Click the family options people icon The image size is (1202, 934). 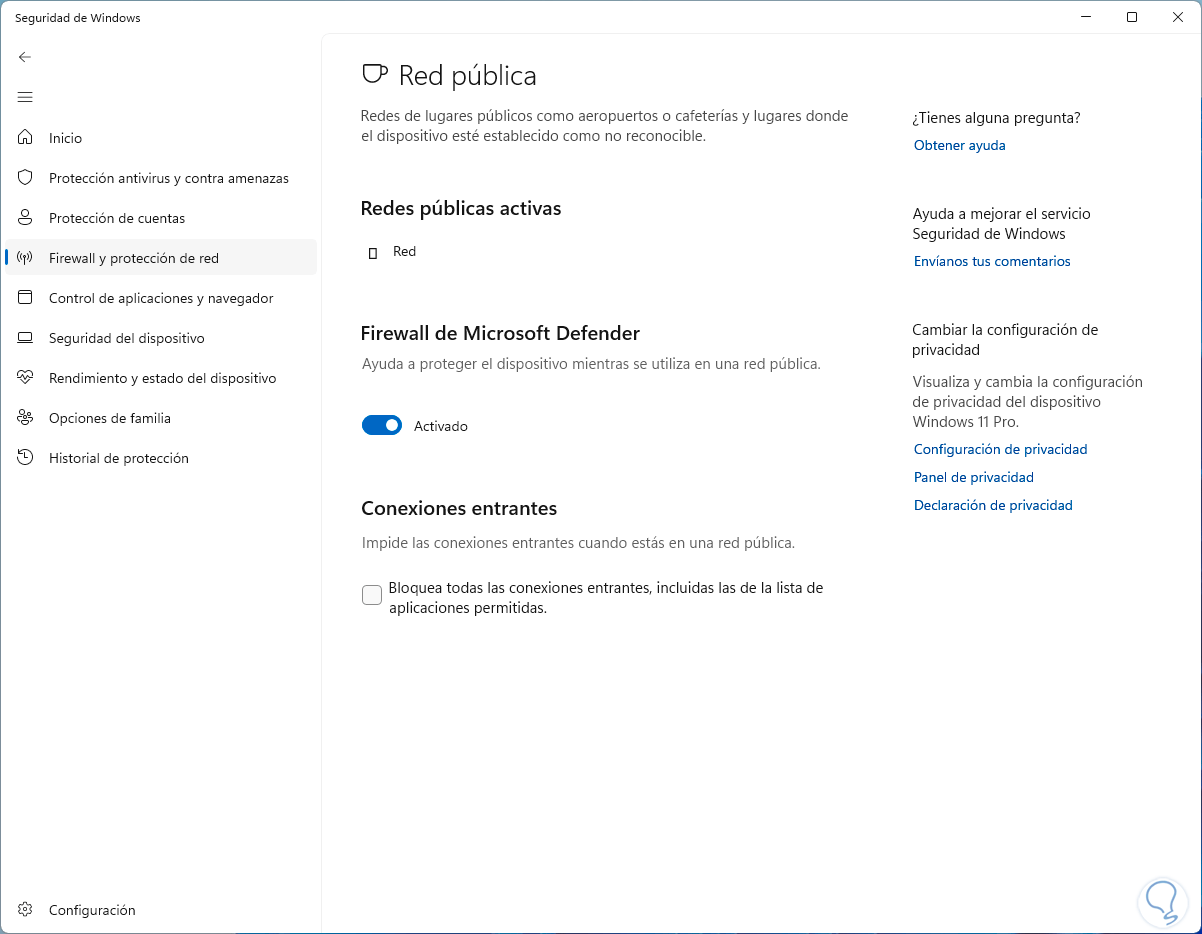pos(26,418)
